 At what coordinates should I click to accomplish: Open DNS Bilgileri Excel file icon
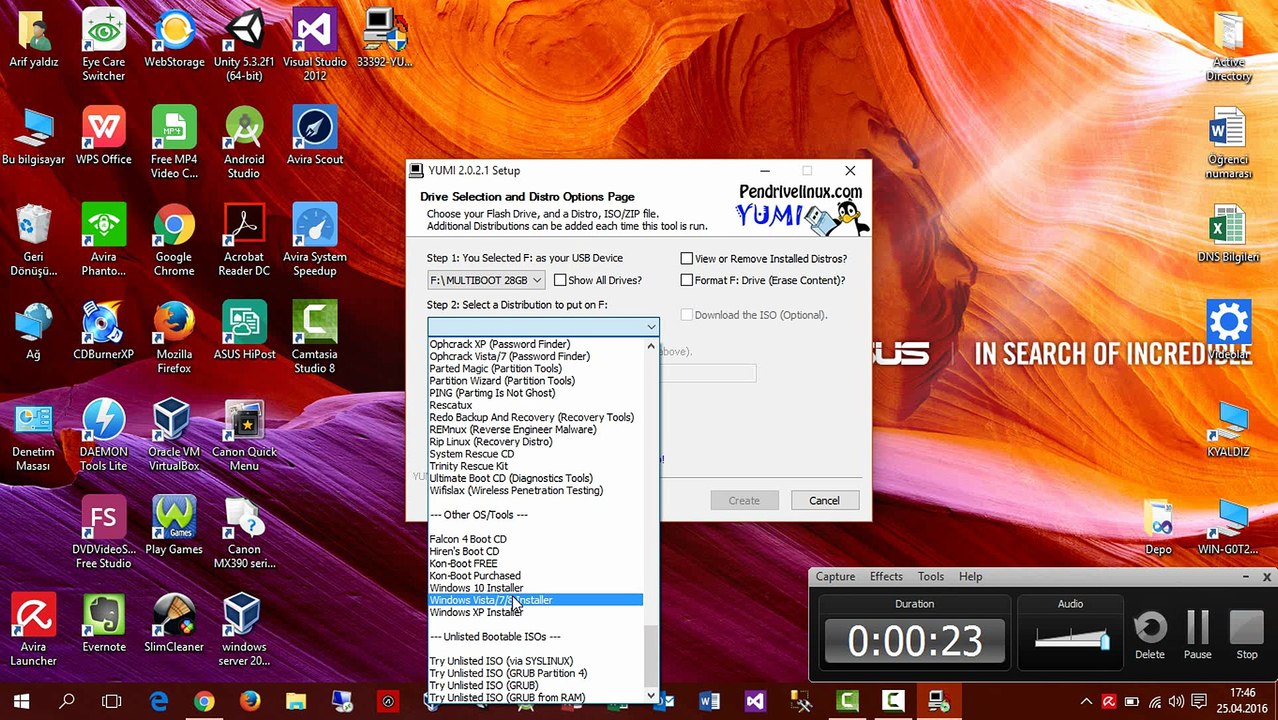[1228, 233]
